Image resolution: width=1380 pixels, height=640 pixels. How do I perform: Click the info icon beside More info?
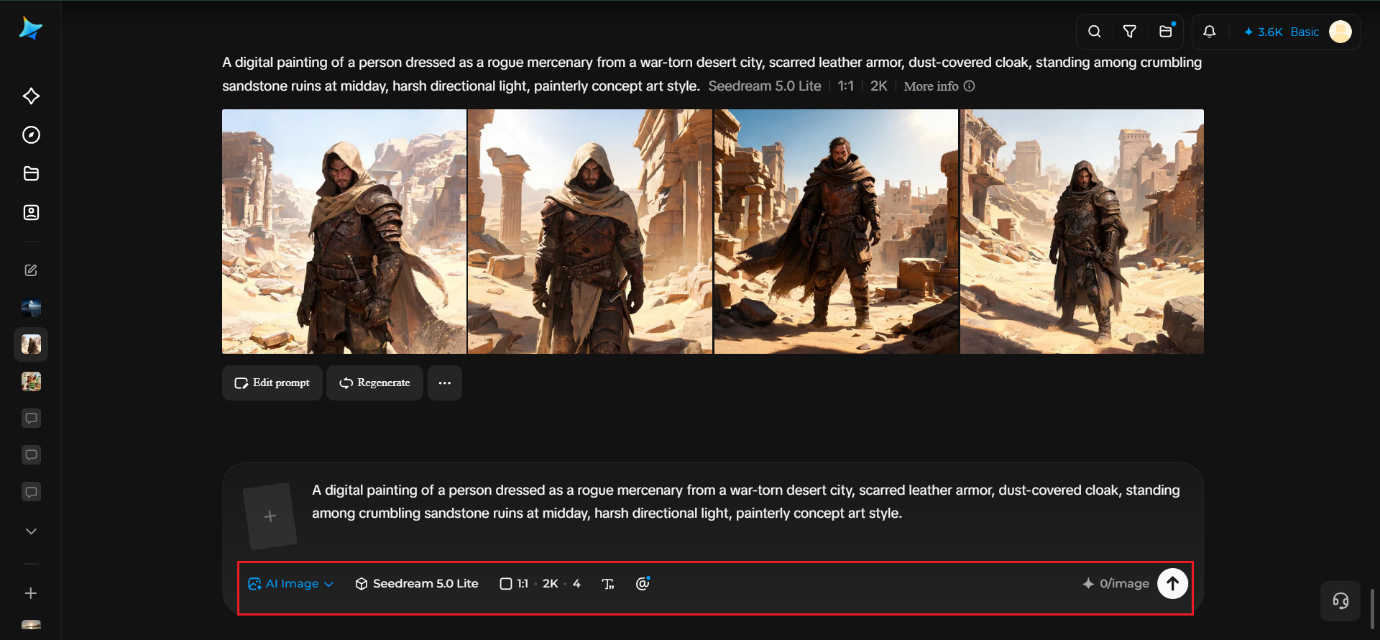(969, 86)
